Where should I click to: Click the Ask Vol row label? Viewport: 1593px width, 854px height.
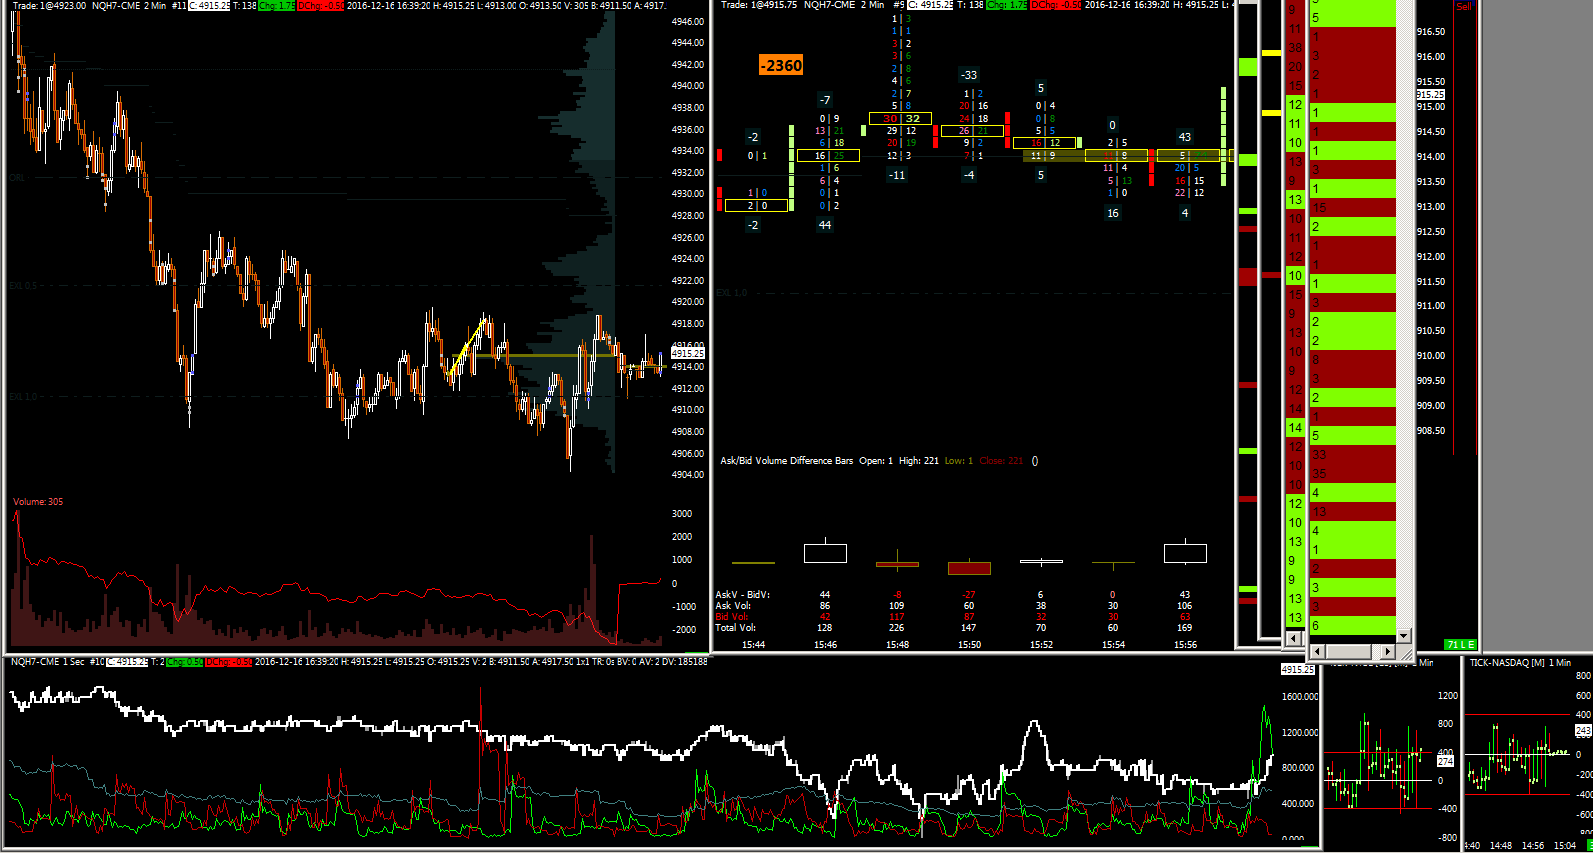[733, 606]
